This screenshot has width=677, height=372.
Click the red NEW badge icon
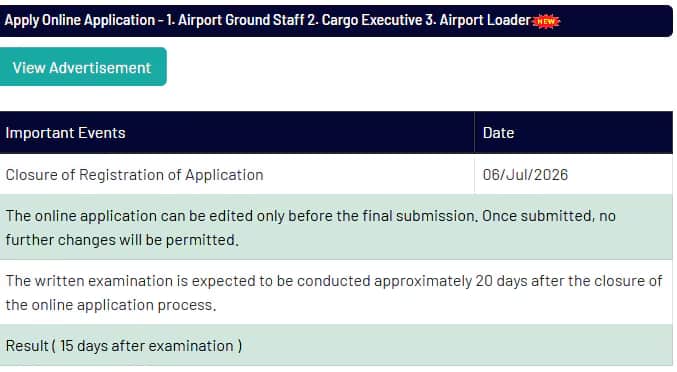point(546,21)
